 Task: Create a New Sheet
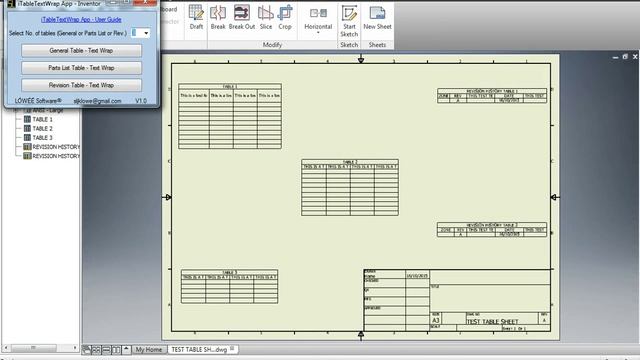click(377, 18)
